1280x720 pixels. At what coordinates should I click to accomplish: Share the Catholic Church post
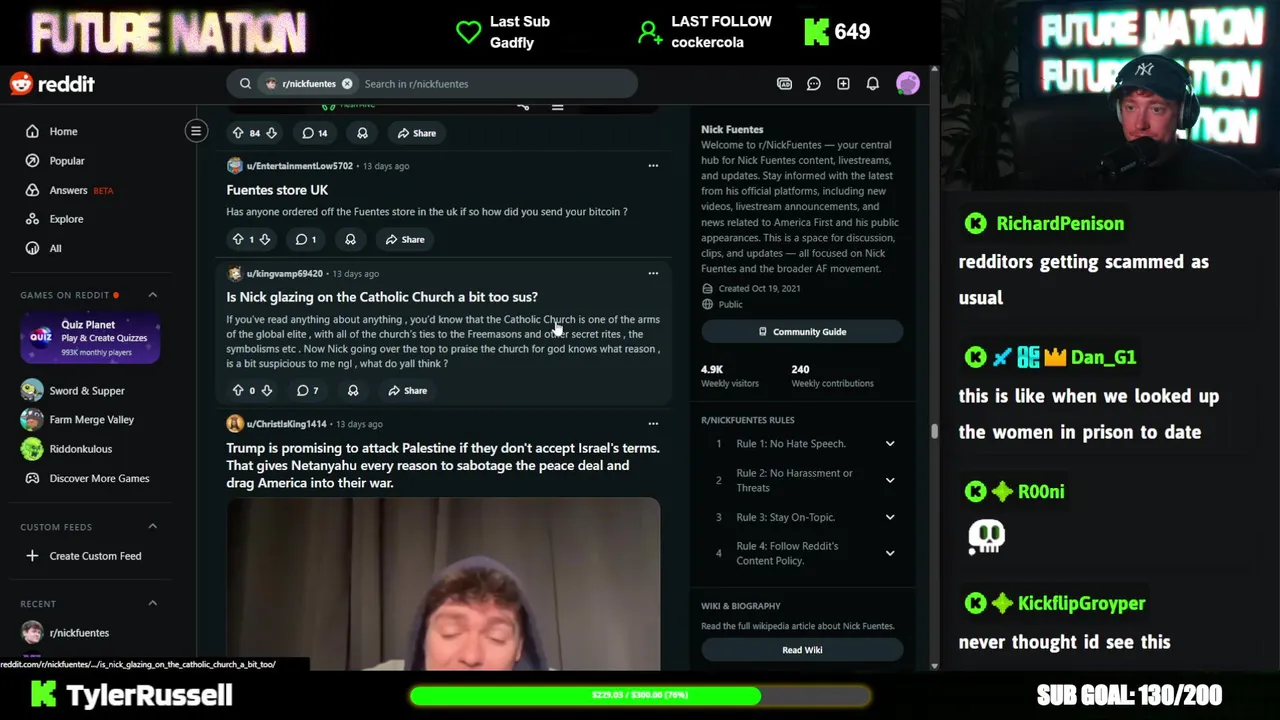408,391
